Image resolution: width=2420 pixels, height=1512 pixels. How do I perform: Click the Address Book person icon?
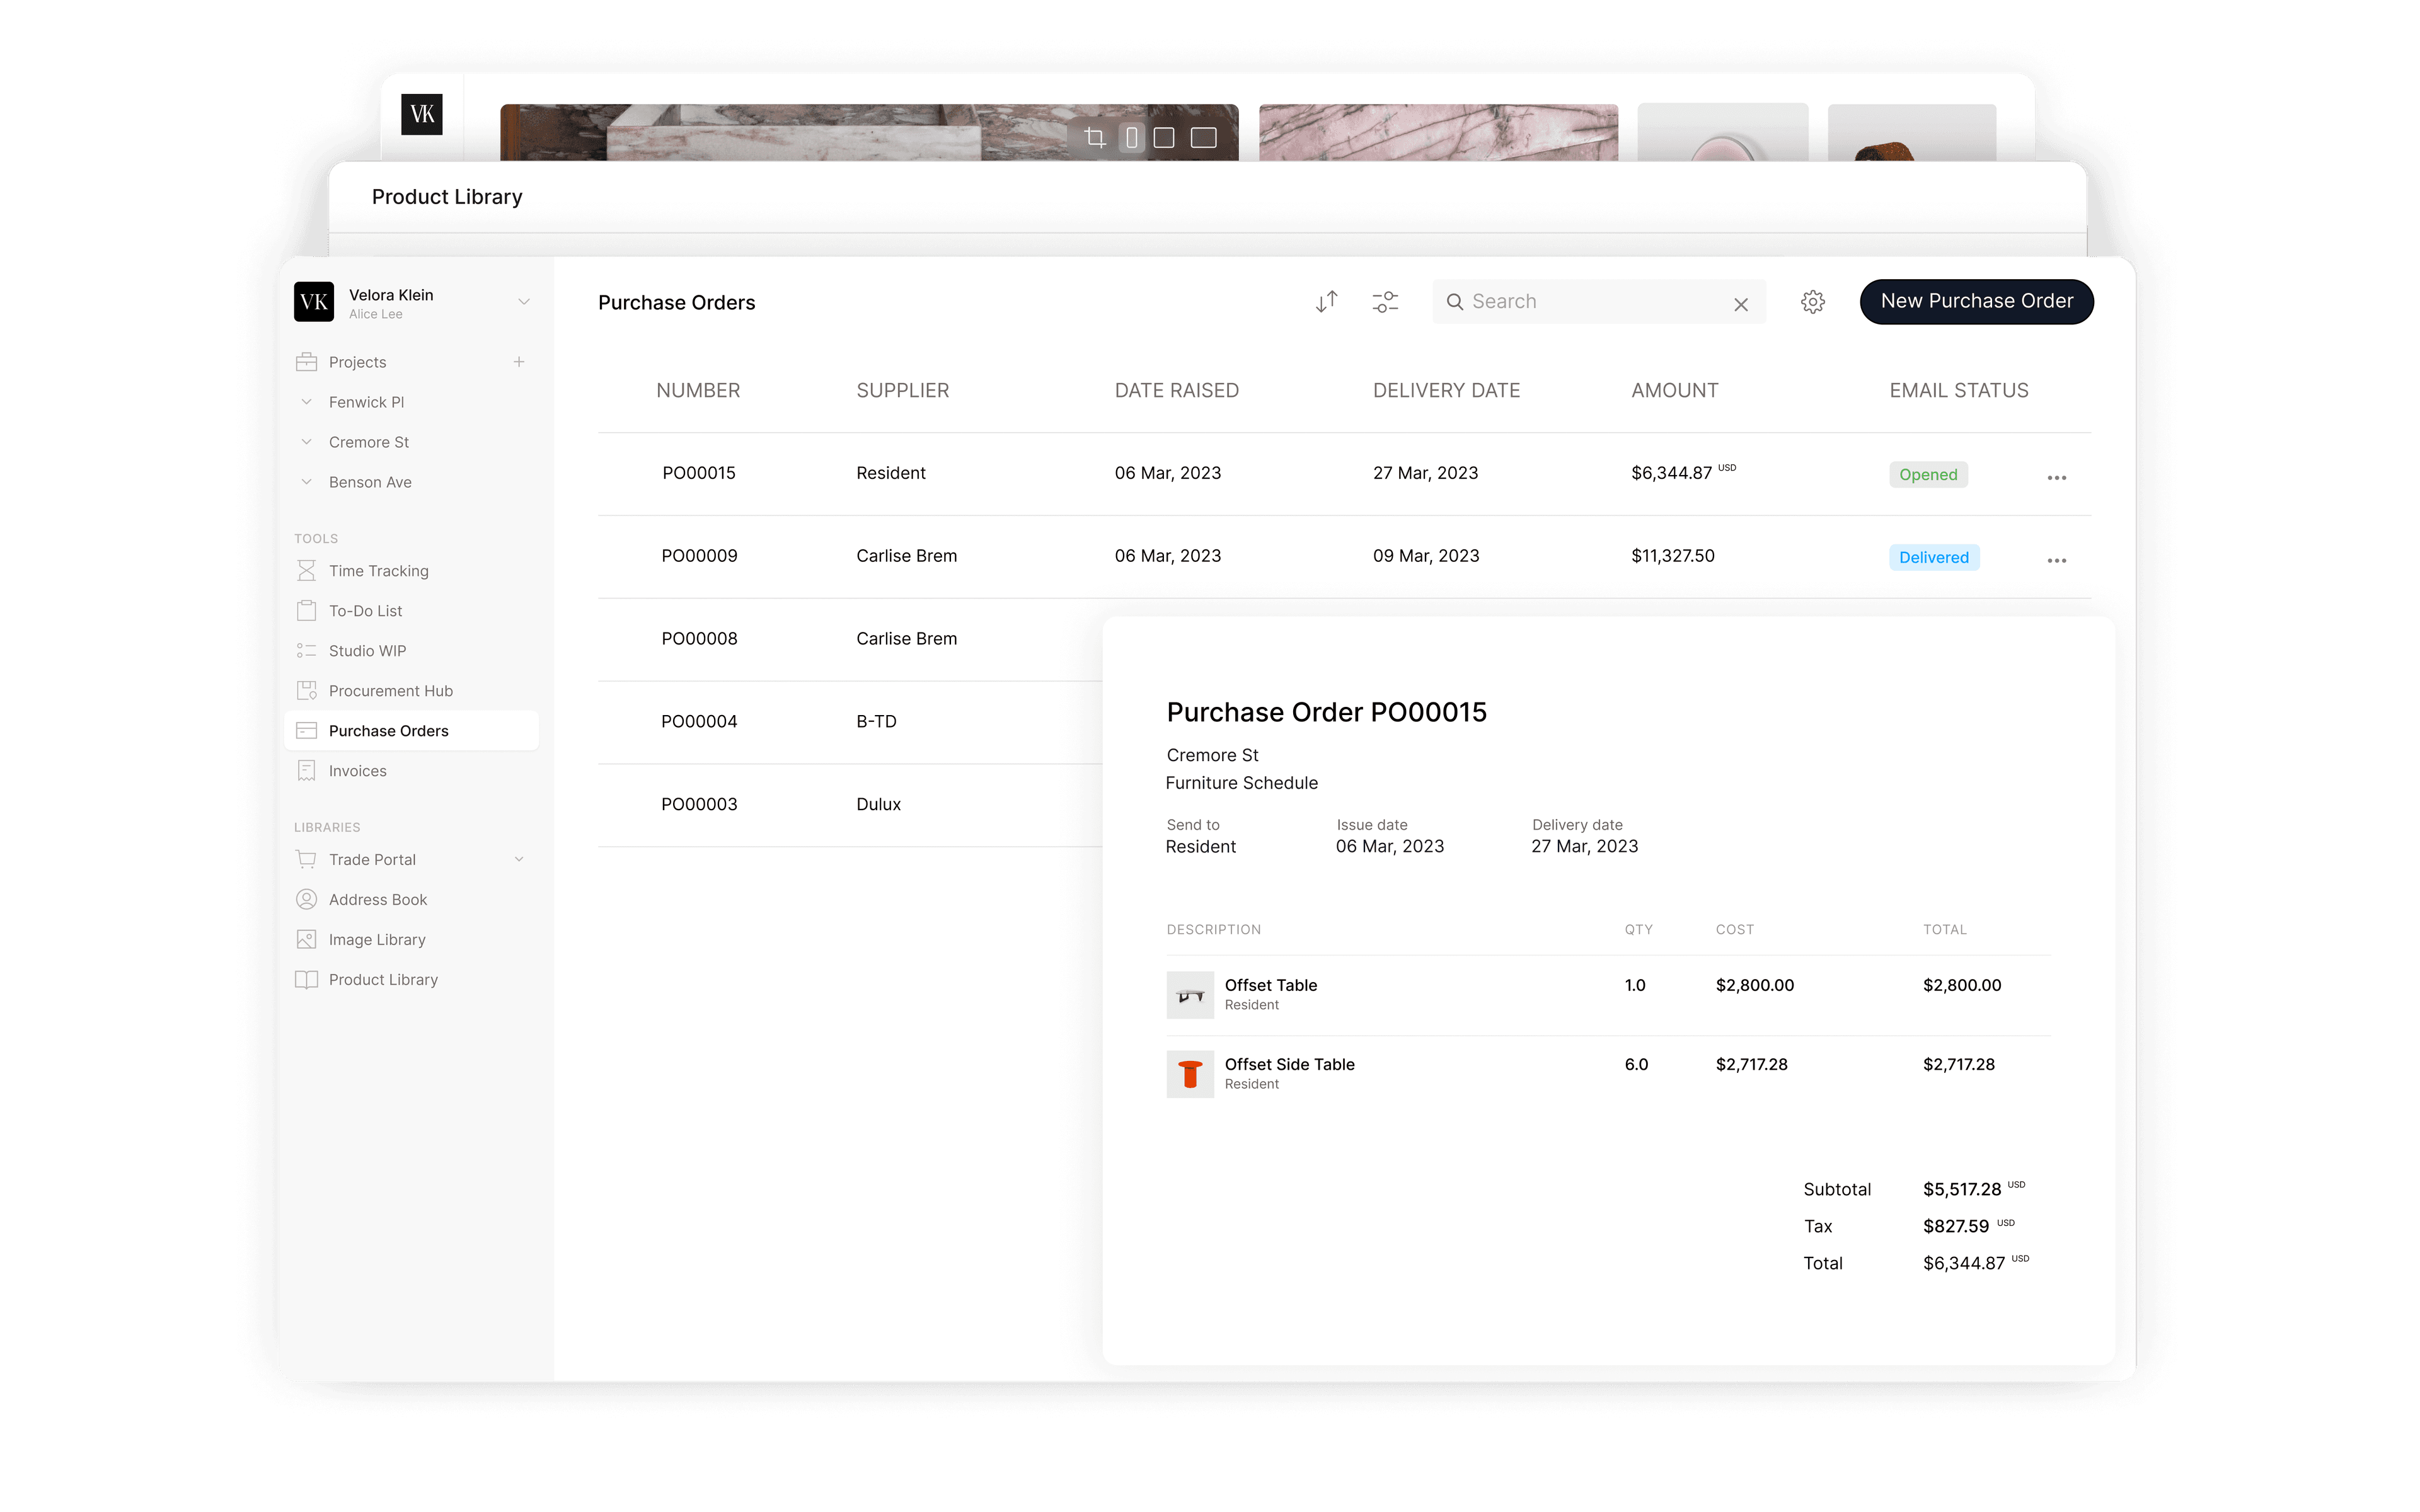306,900
